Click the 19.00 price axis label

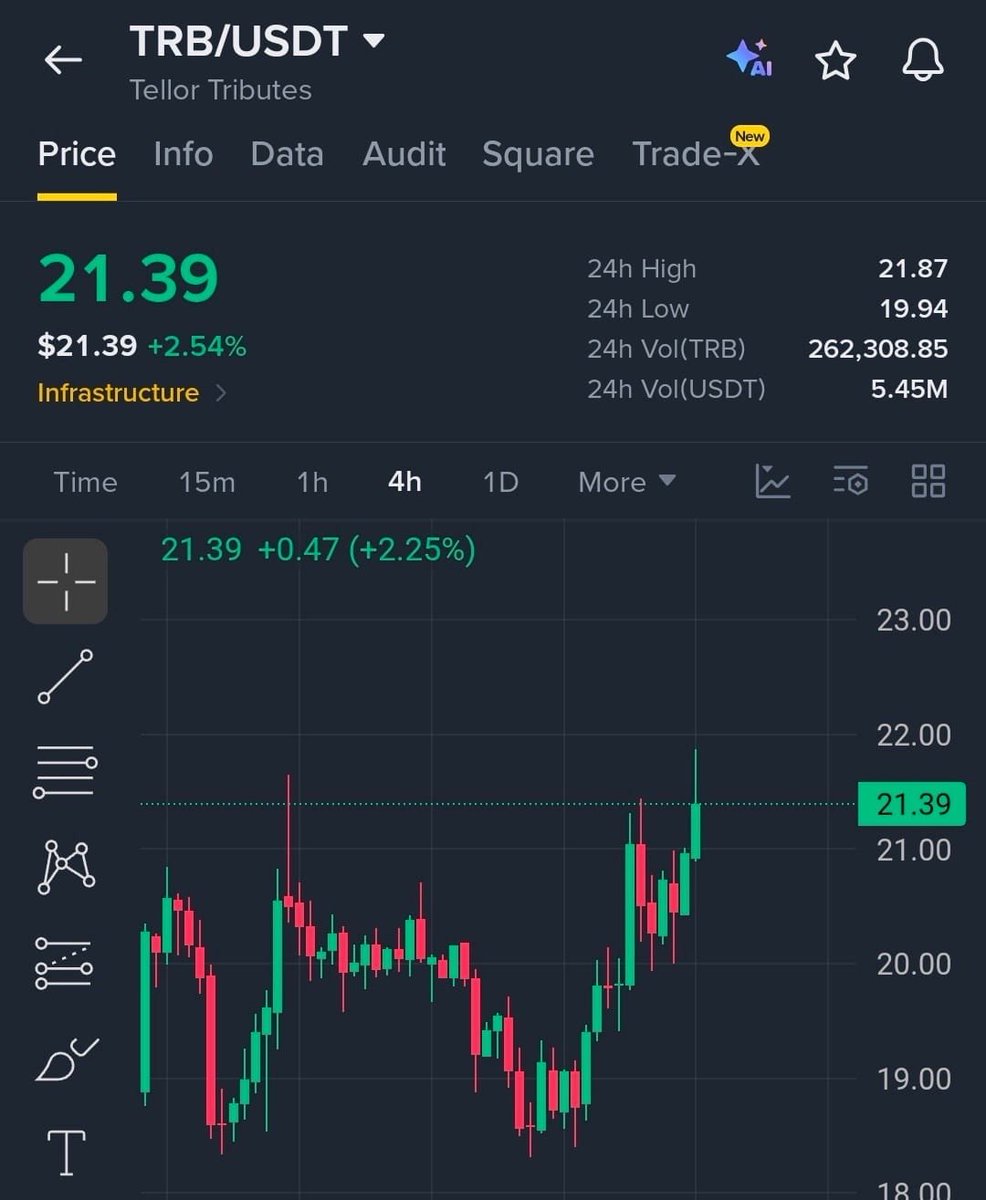point(914,1079)
